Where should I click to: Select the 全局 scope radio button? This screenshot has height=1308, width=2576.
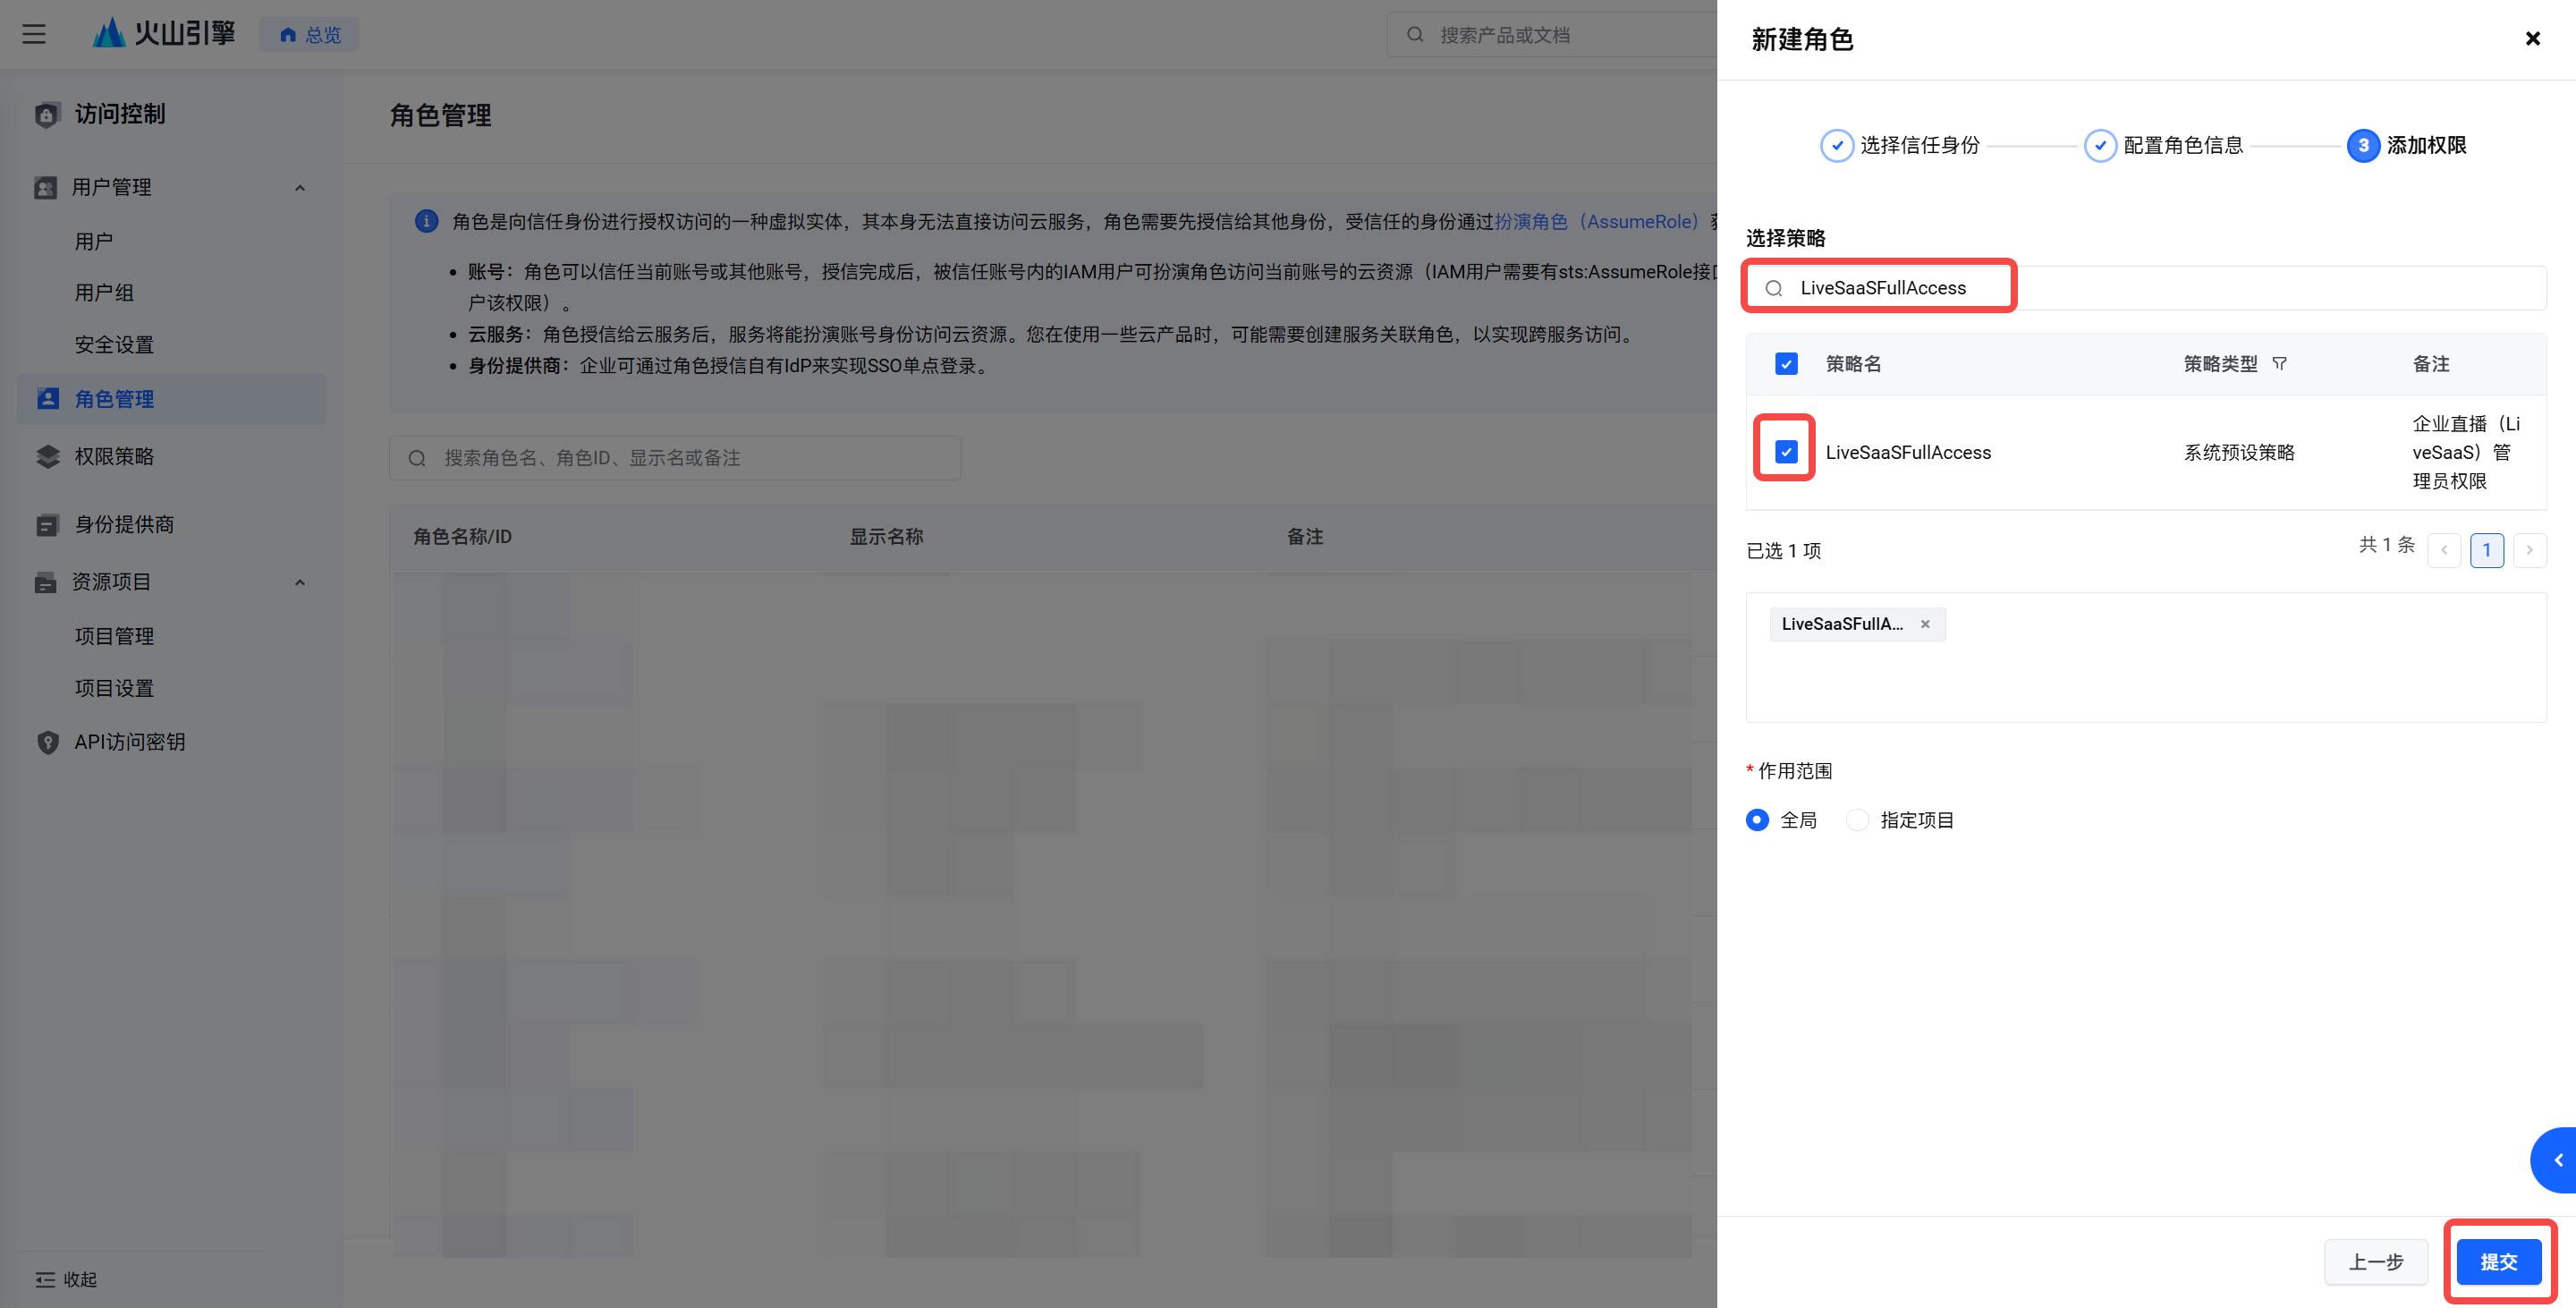coord(1757,820)
